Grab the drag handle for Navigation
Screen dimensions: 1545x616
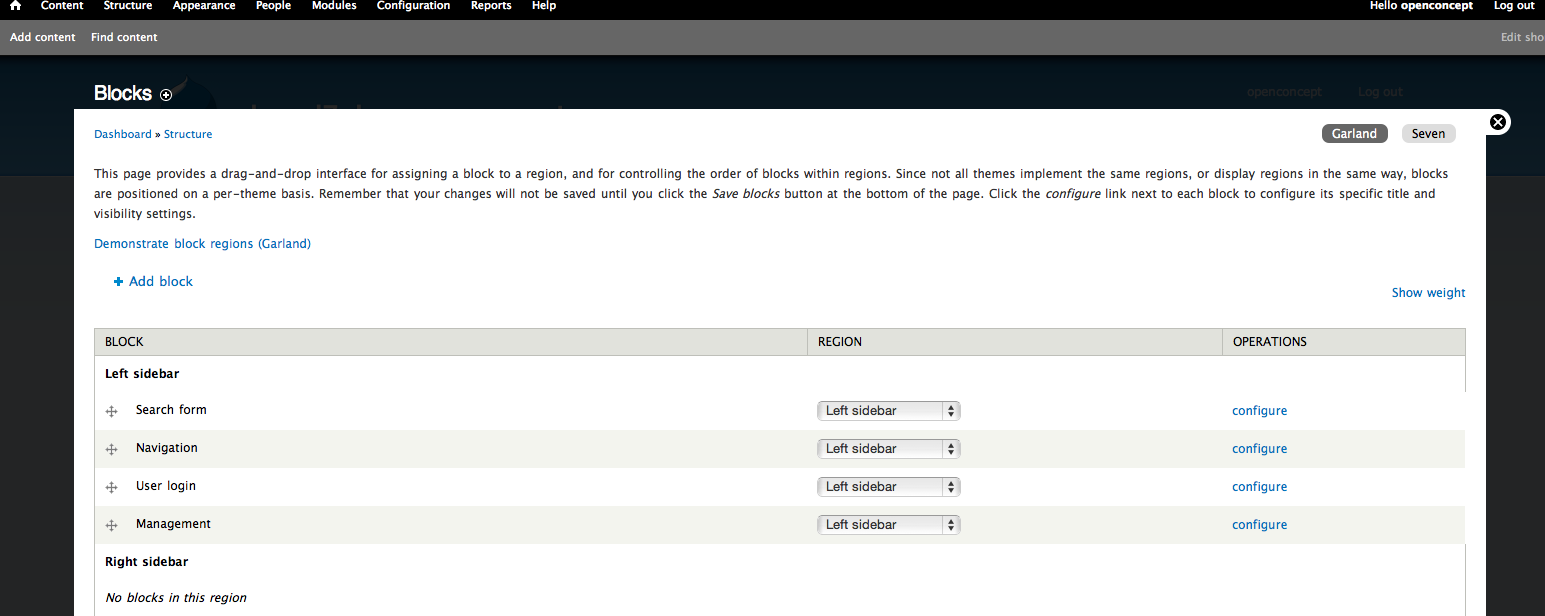pyautogui.click(x=111, y=448)
